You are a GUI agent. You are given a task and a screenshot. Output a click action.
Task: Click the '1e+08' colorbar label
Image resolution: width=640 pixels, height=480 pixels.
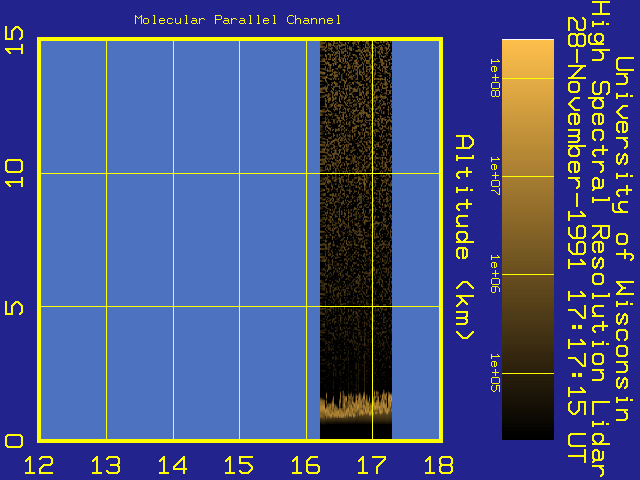pyautogui.click(x=495, y=78)
